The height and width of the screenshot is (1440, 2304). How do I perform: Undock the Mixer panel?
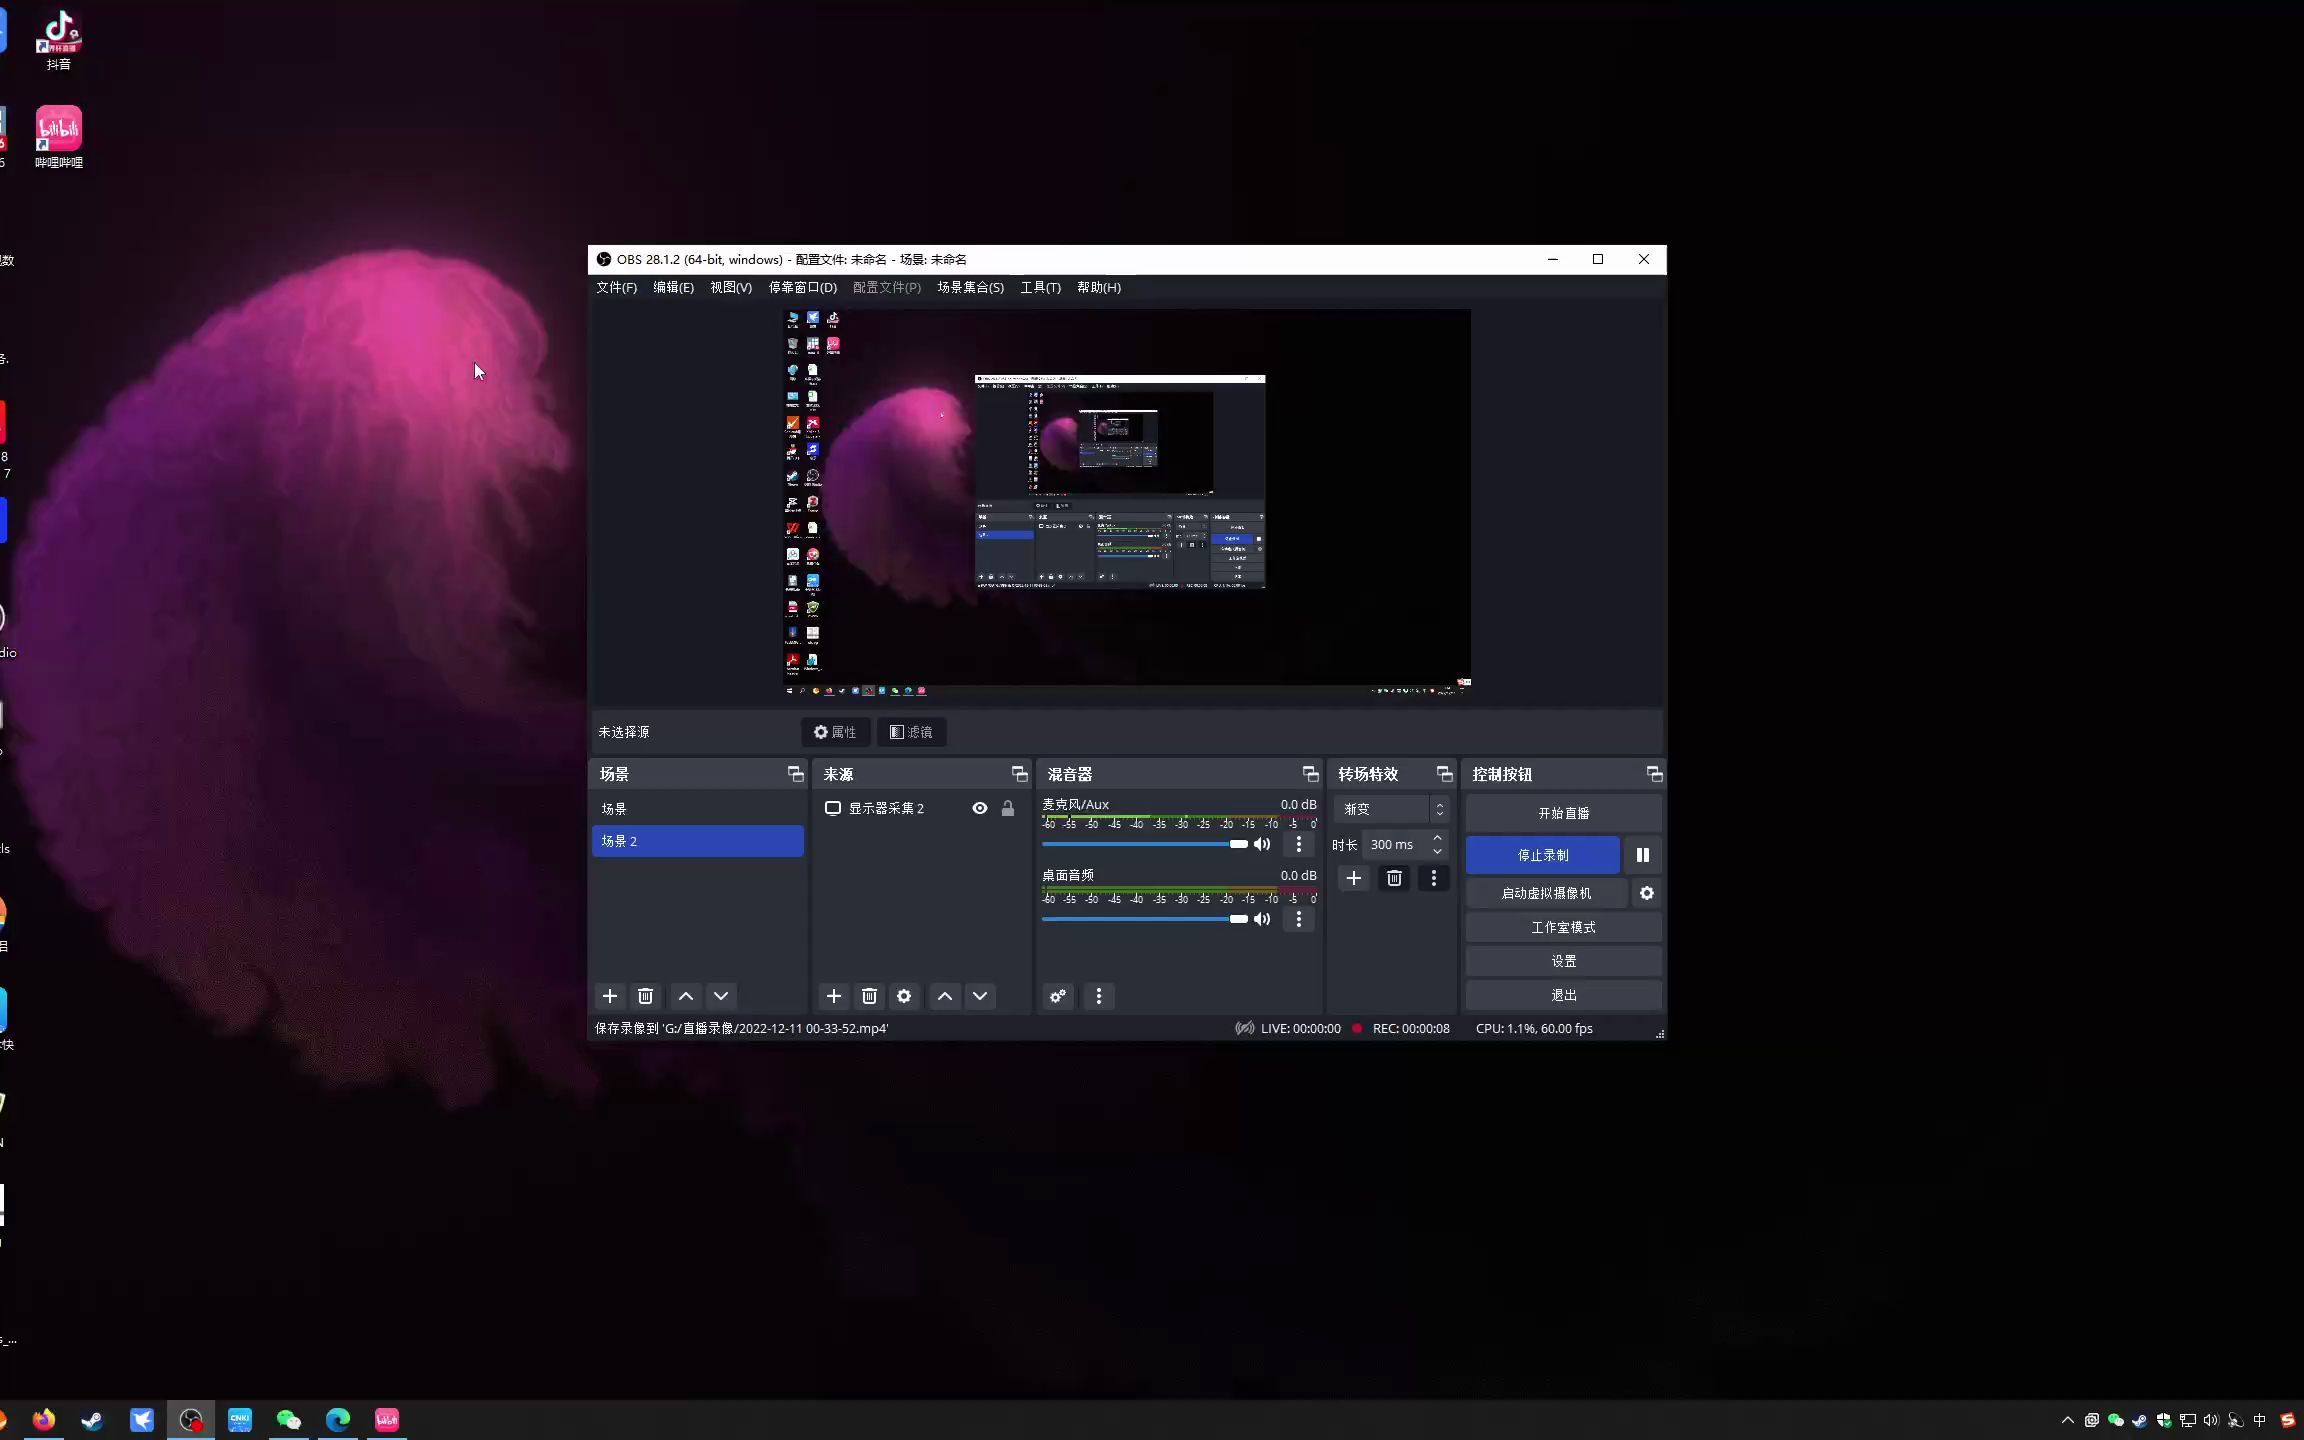(x=1310, y=774)
